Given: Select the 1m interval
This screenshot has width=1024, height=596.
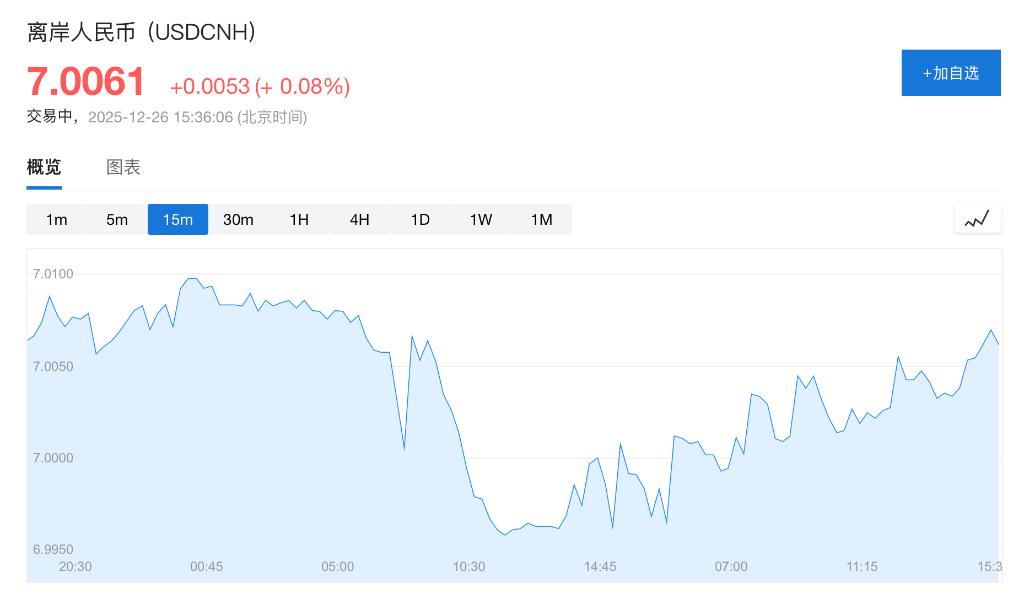Looking at the screenshot, I should point(57,219).
